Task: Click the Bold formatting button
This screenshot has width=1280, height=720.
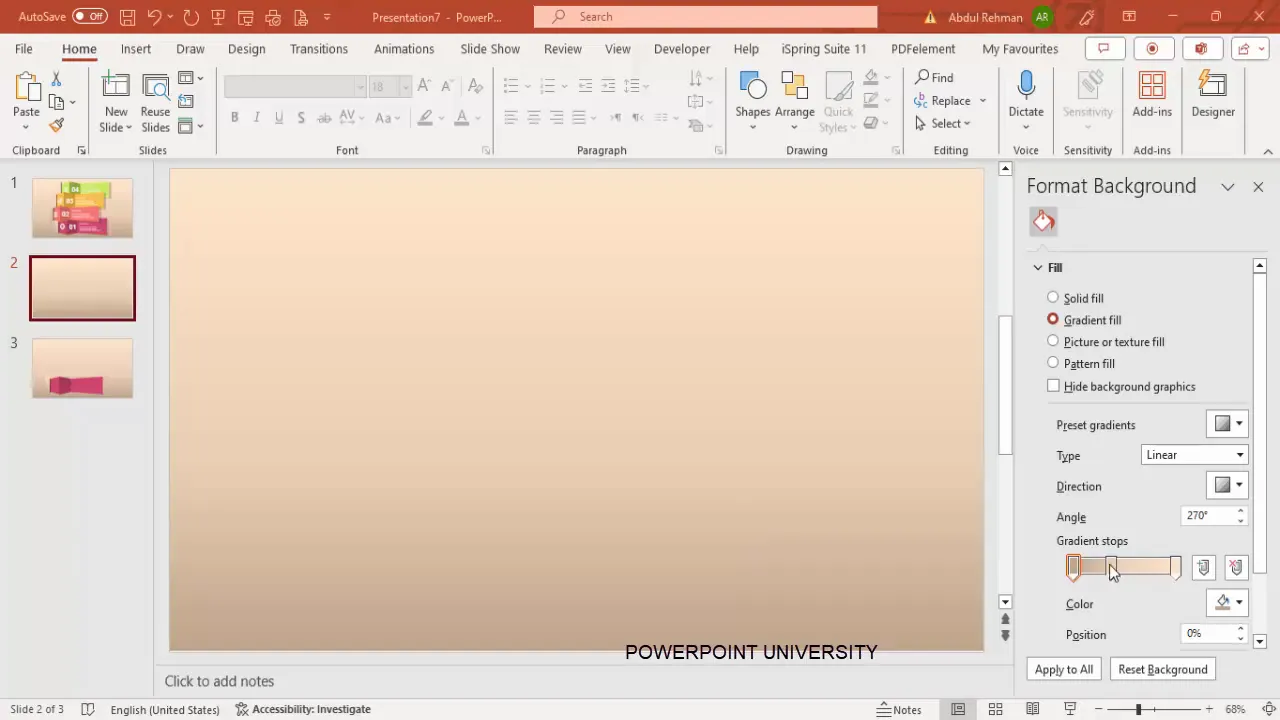Action: tap(234, 118)
